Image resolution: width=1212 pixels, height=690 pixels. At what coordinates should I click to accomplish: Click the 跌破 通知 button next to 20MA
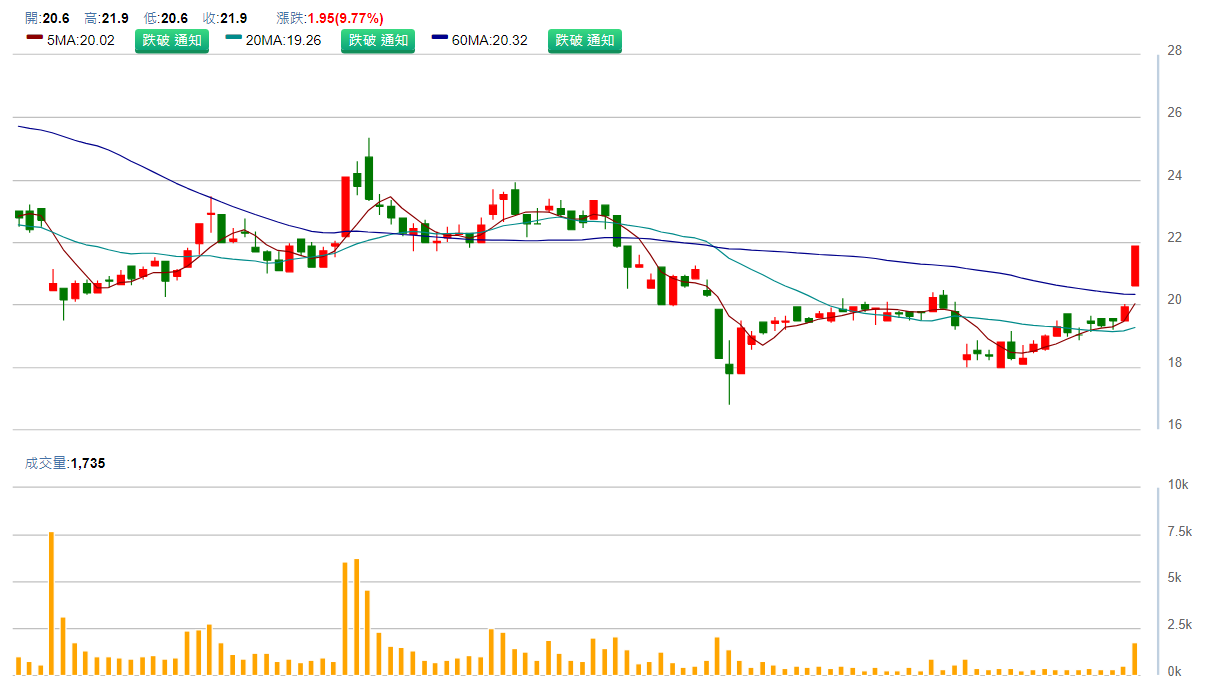378,40
